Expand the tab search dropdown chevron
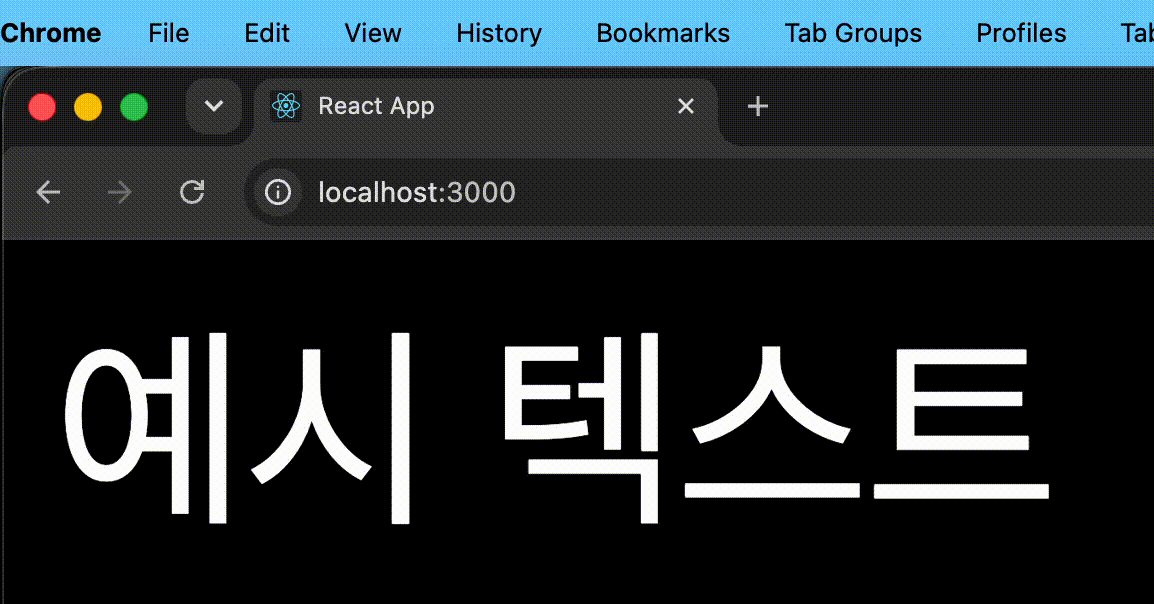 213,107
